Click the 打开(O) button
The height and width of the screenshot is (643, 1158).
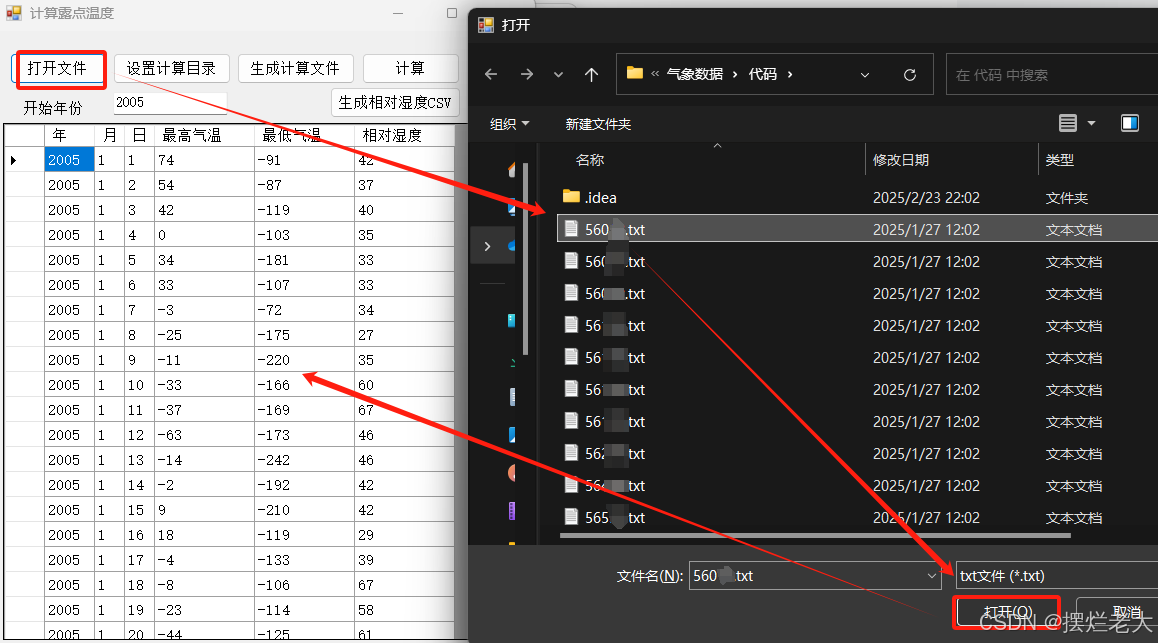click(x=1007, y=612)
